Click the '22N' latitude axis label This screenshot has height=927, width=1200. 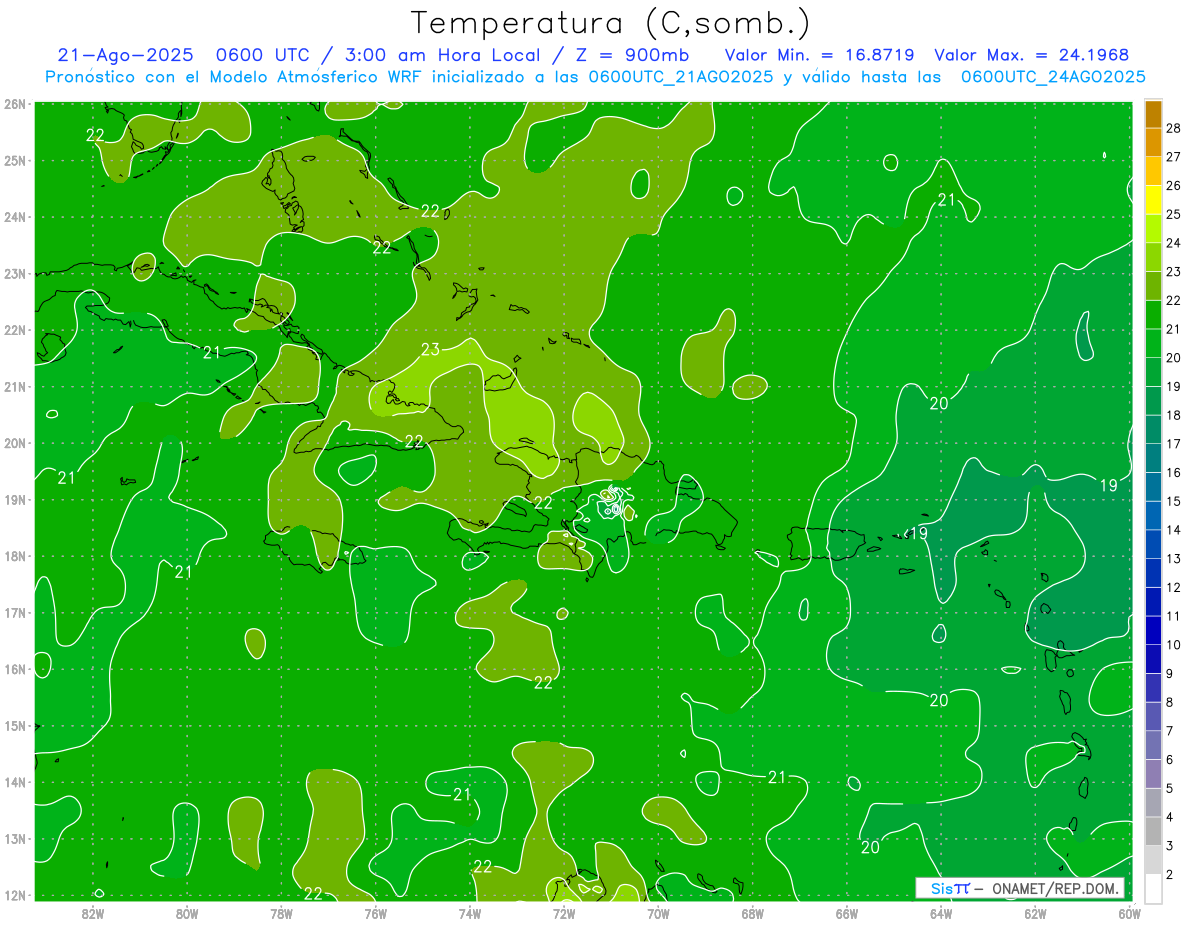pos(15,330)
